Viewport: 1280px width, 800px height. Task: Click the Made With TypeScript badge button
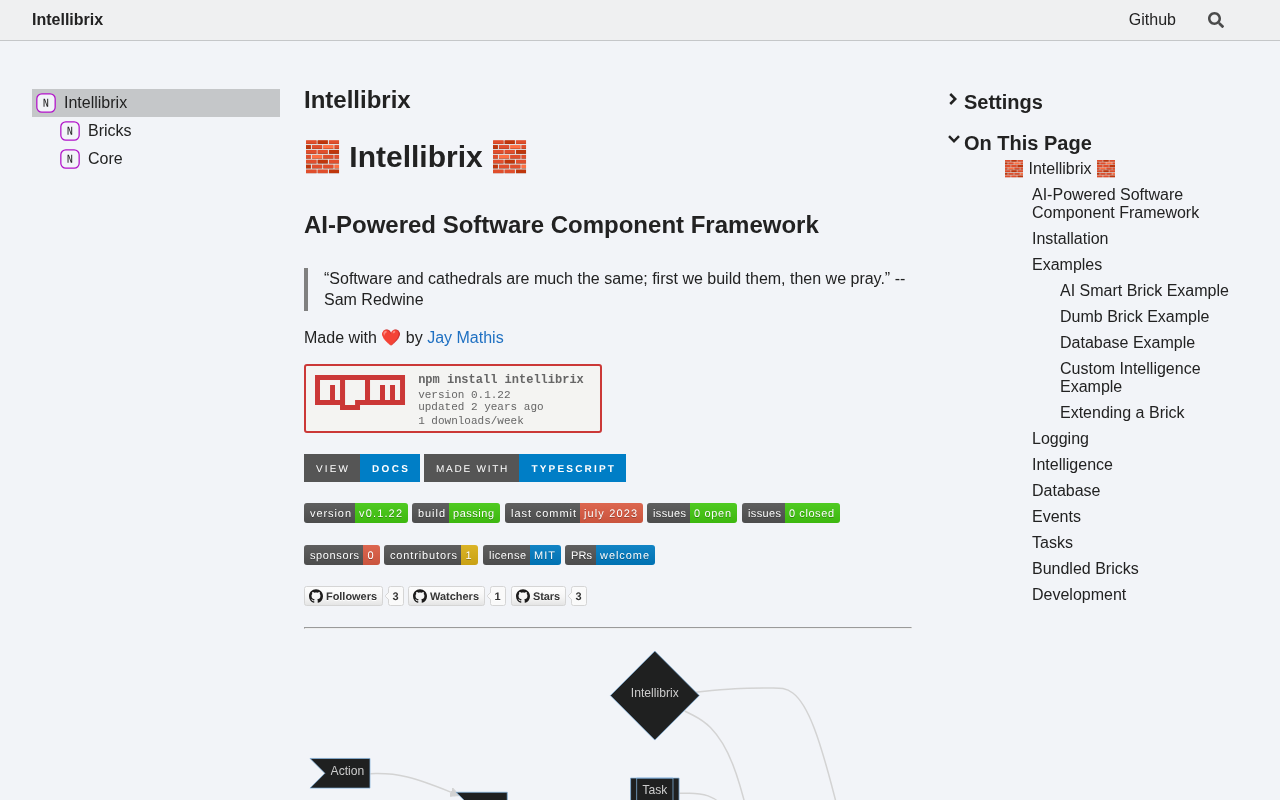[525, 468]
